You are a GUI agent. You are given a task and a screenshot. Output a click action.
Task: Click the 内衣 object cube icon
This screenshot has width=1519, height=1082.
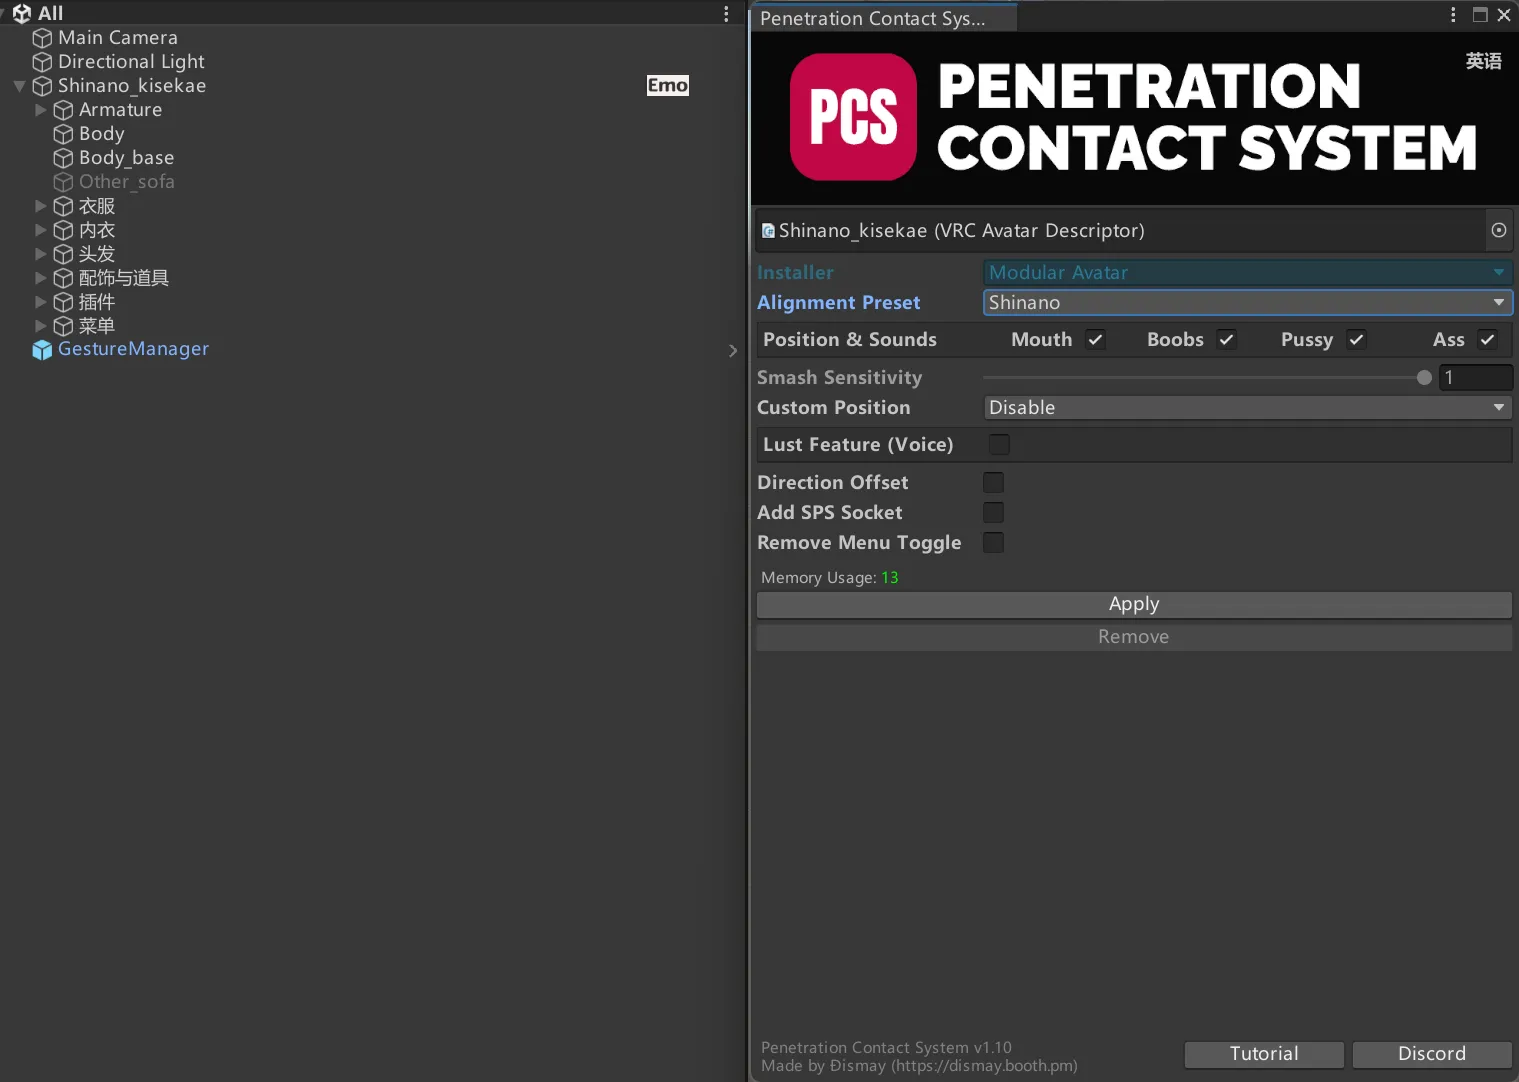tap(63, 230)
